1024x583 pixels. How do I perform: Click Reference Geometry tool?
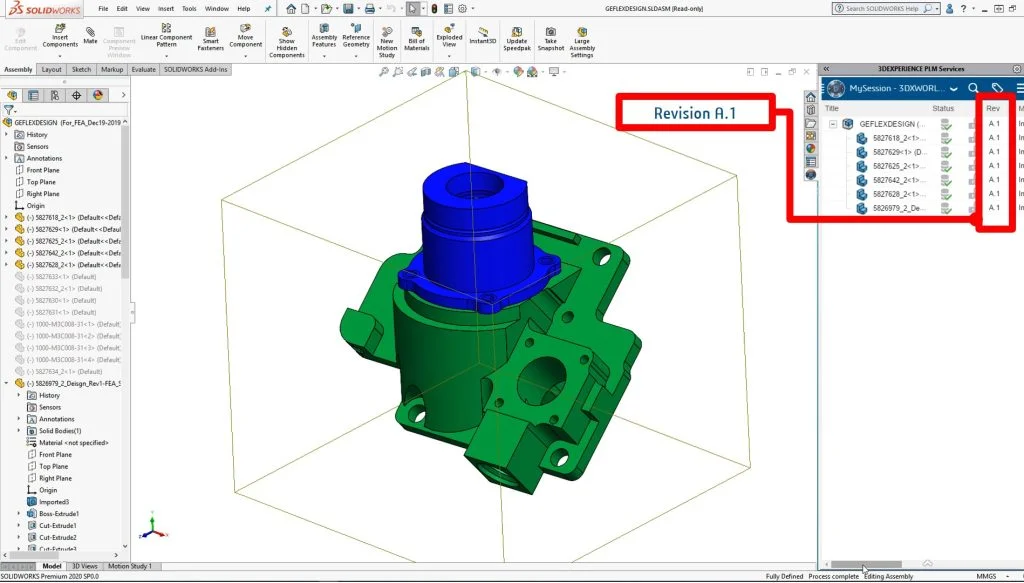356,37
